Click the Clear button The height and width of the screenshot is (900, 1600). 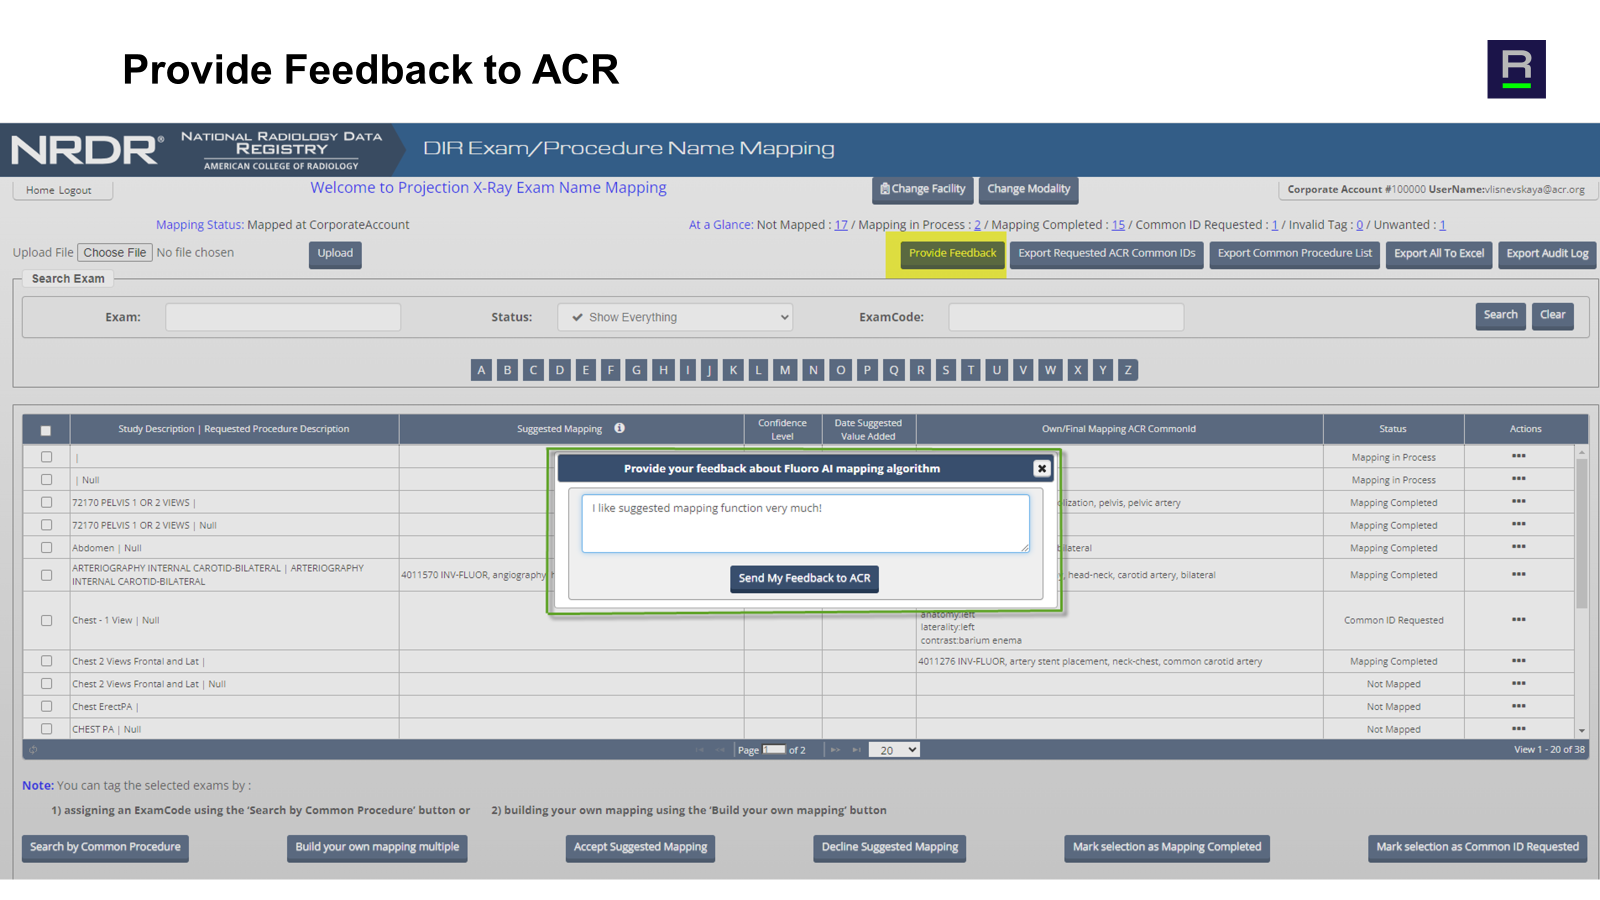coord(1552,316)
